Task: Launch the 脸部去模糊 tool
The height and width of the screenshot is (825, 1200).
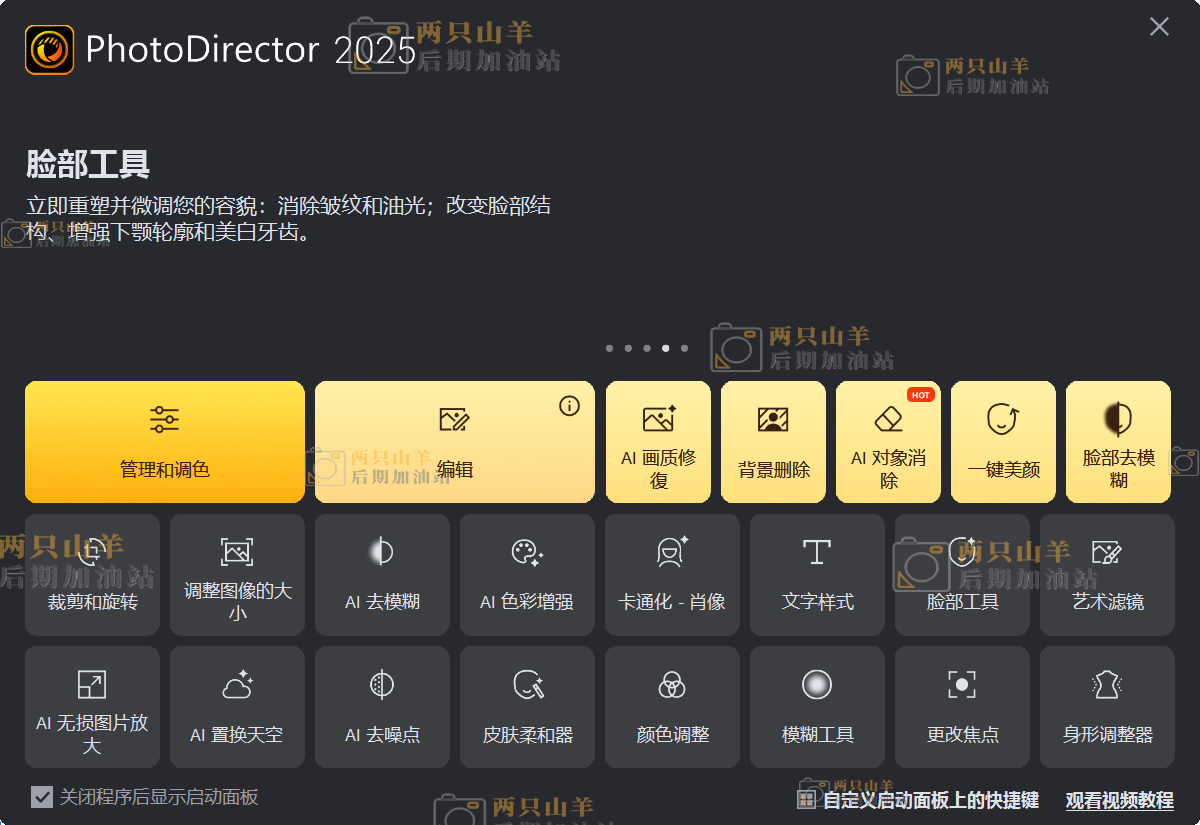Action: pos(1118,441)
